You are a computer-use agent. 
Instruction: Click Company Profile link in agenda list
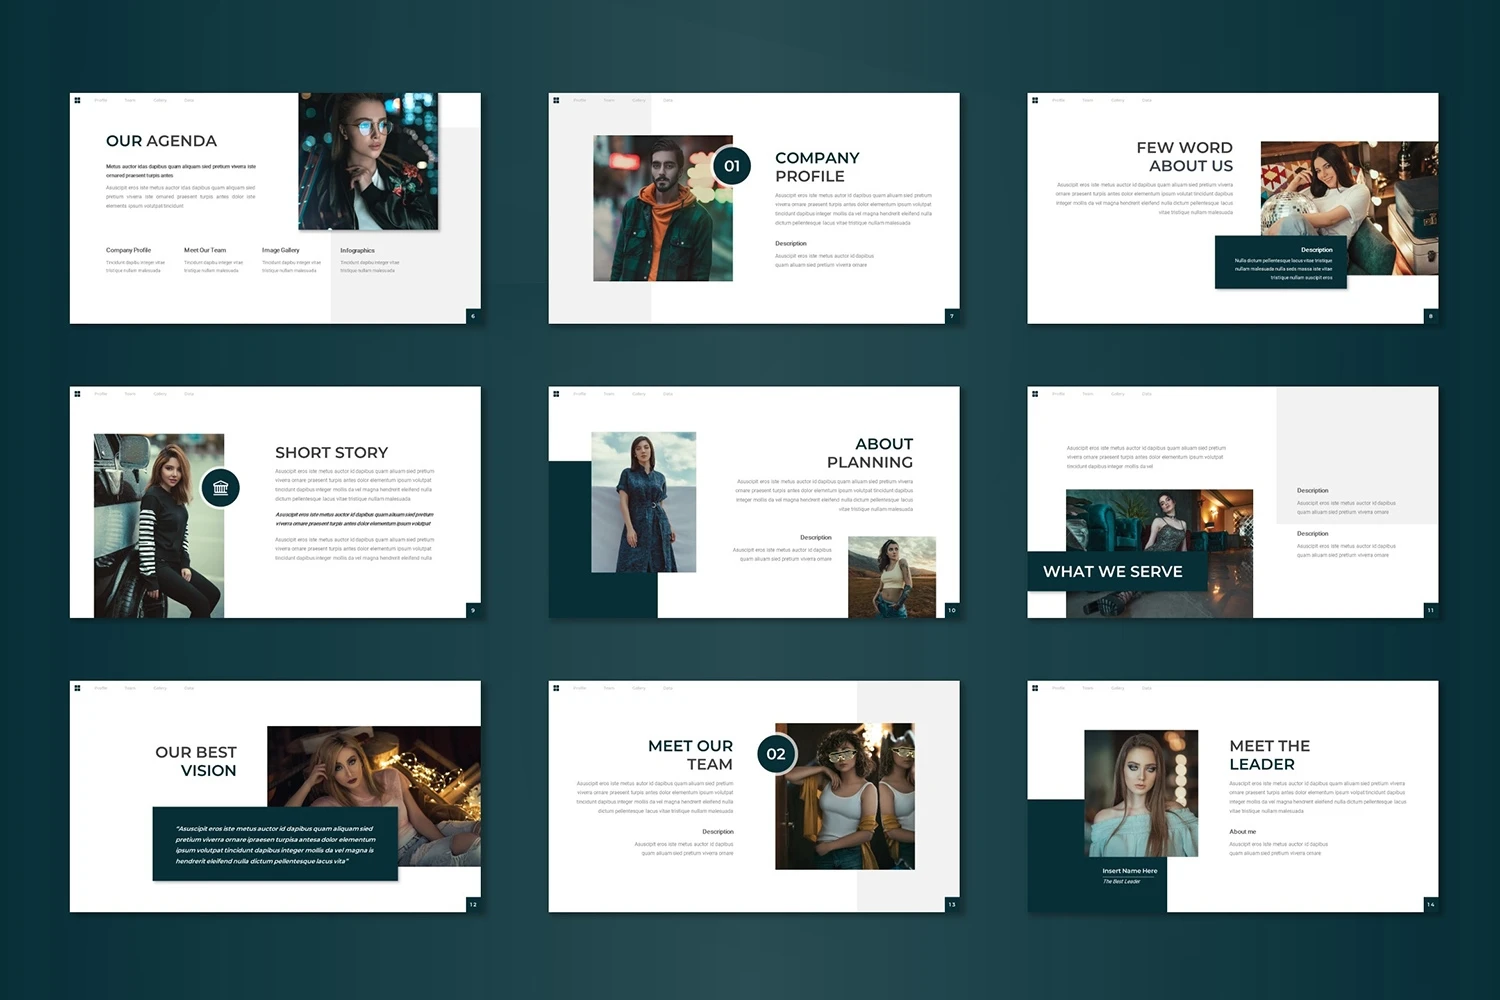point(128,250)
